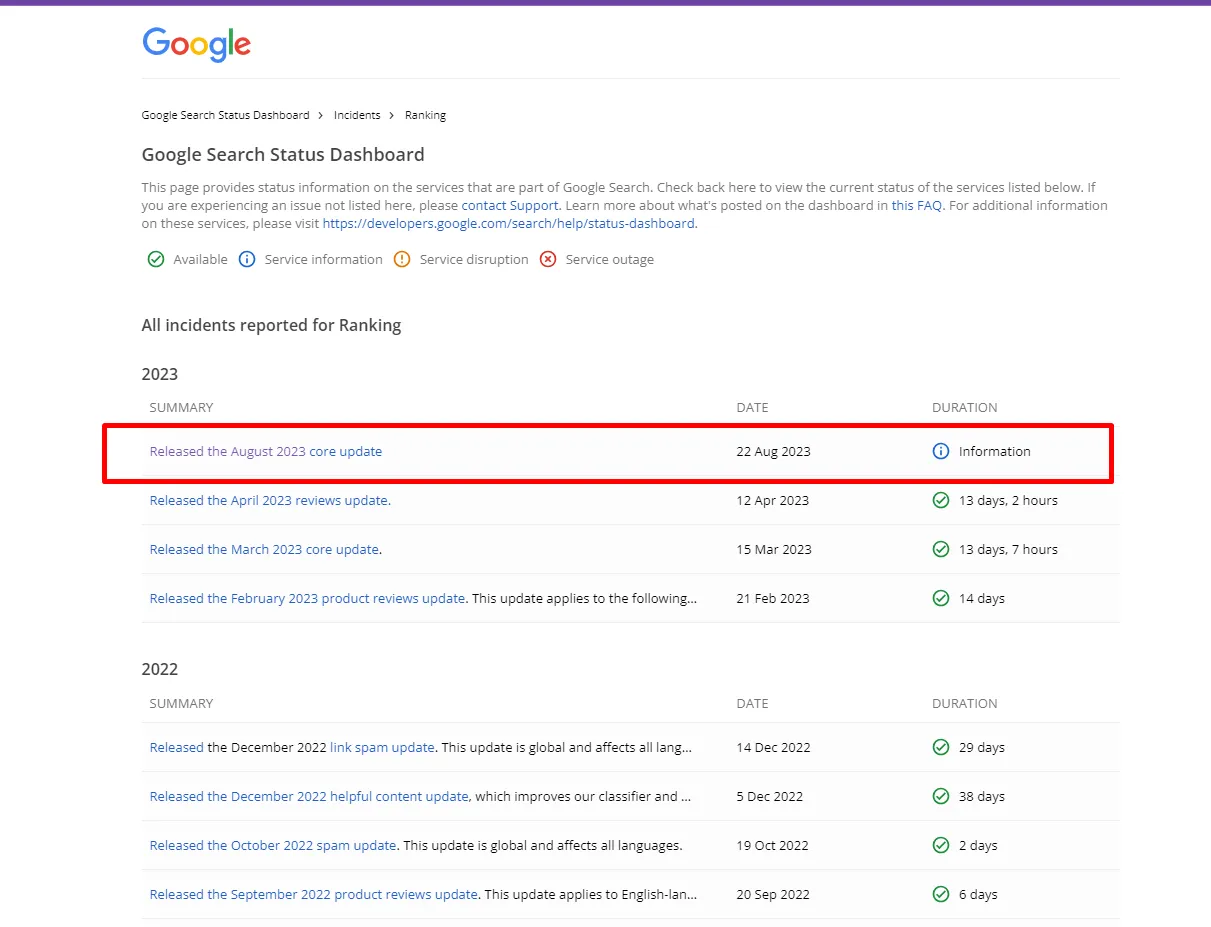Click the 'Released' link in the 14 Dec 2022 row
1211x927 pixels.
point(176,747)
